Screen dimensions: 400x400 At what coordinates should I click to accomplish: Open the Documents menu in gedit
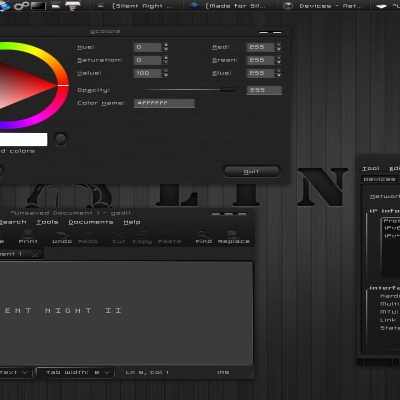(x=91, y=222)
